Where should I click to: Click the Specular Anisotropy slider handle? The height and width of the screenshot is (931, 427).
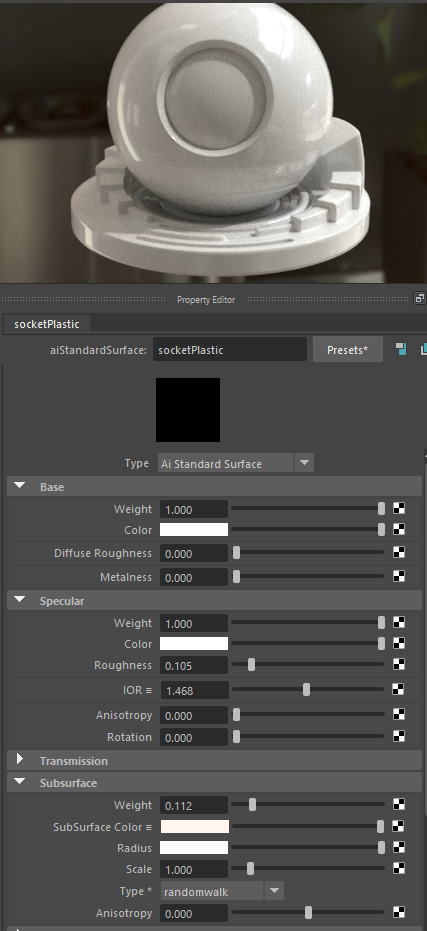(236, 715)
